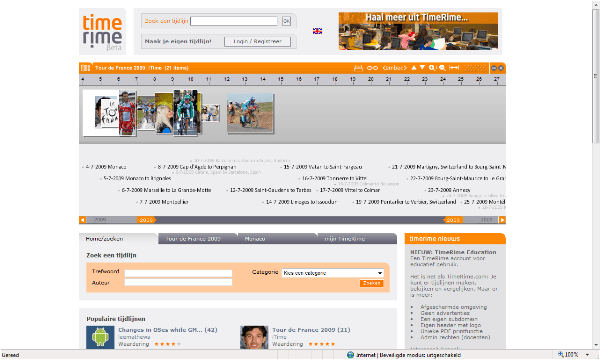
Task: Switch to the Home/zoeken tab
Action: pos(118,239)
